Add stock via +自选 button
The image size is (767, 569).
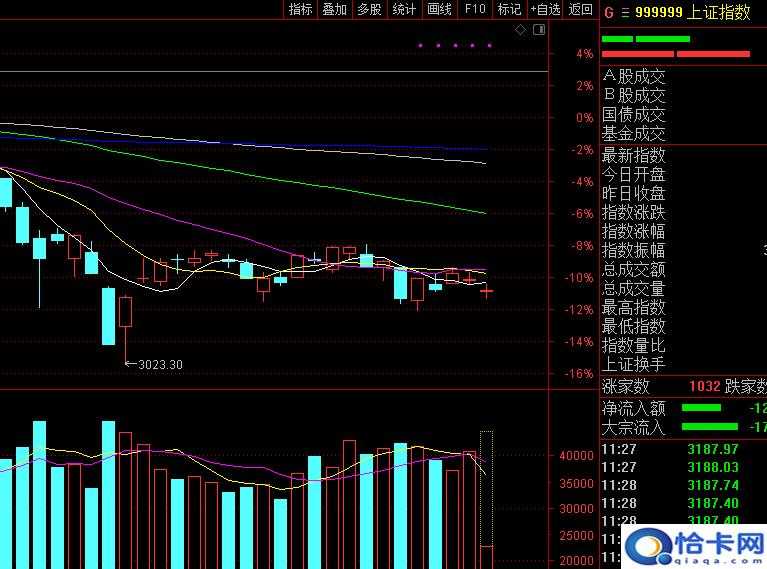545,9
